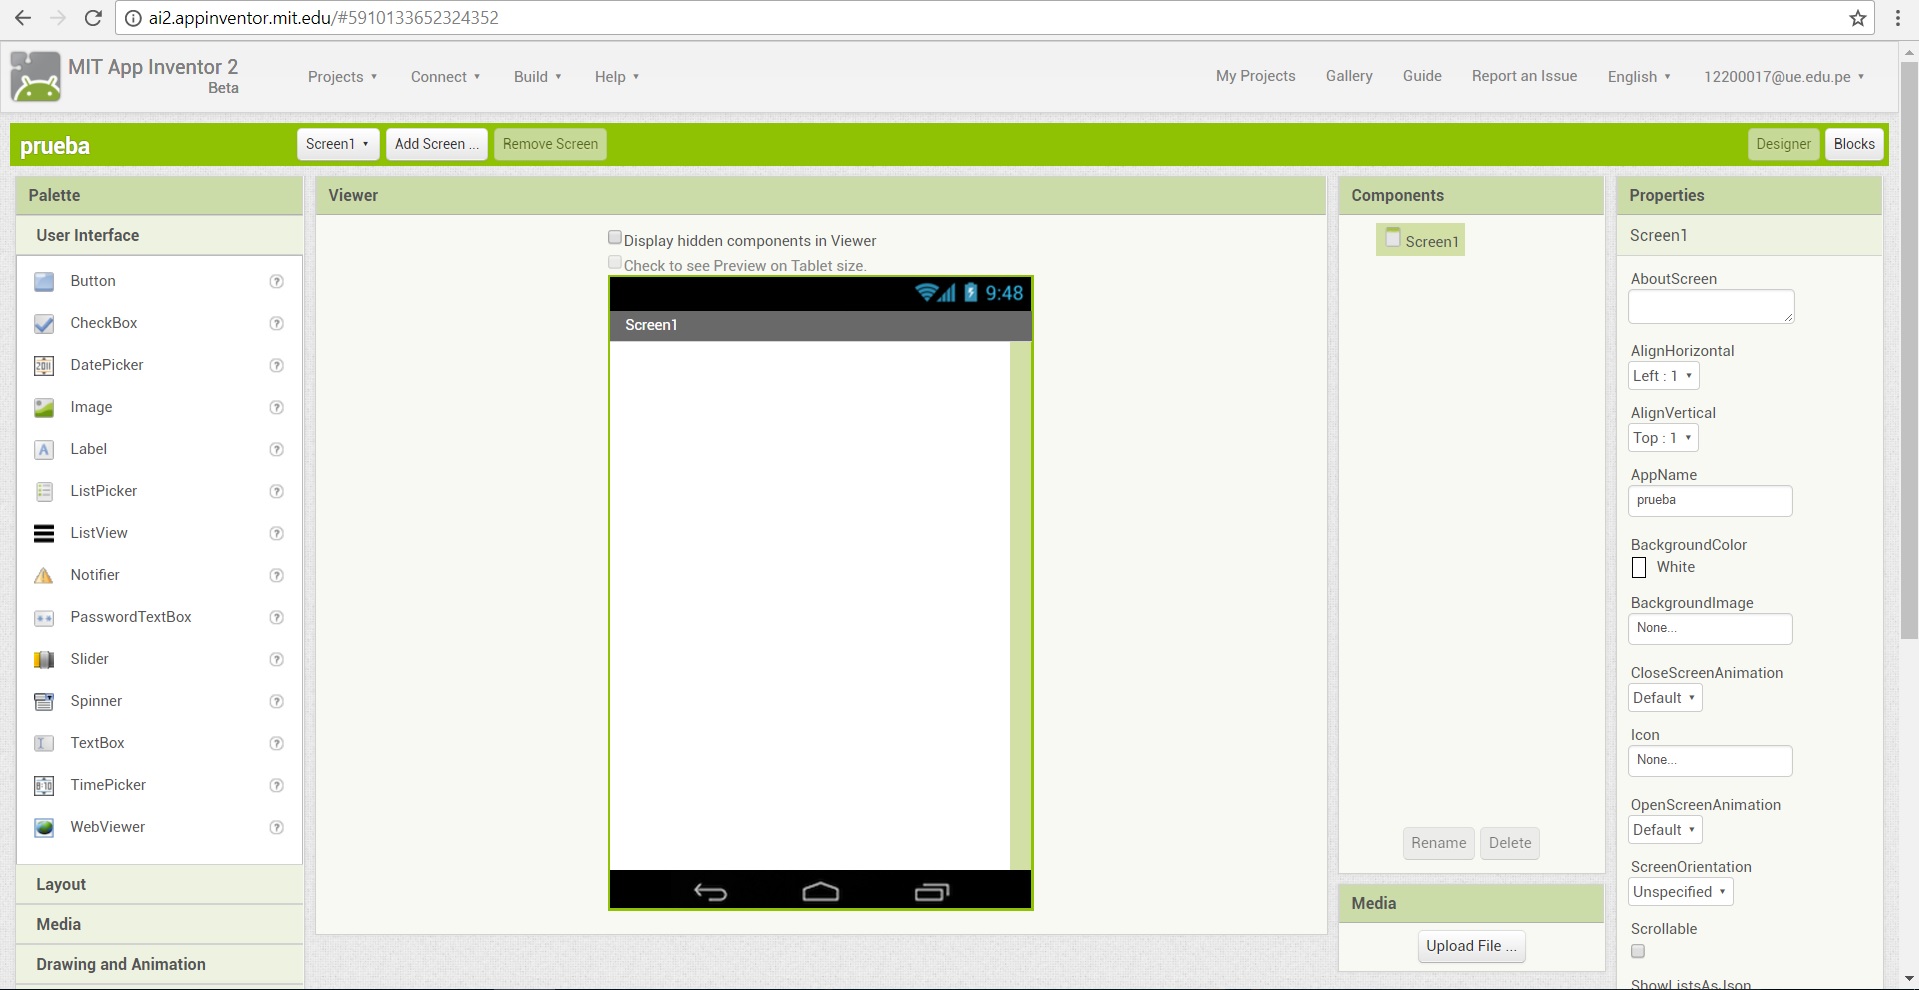
Task: Click the ListView component icon
Action: pos(44,534)
